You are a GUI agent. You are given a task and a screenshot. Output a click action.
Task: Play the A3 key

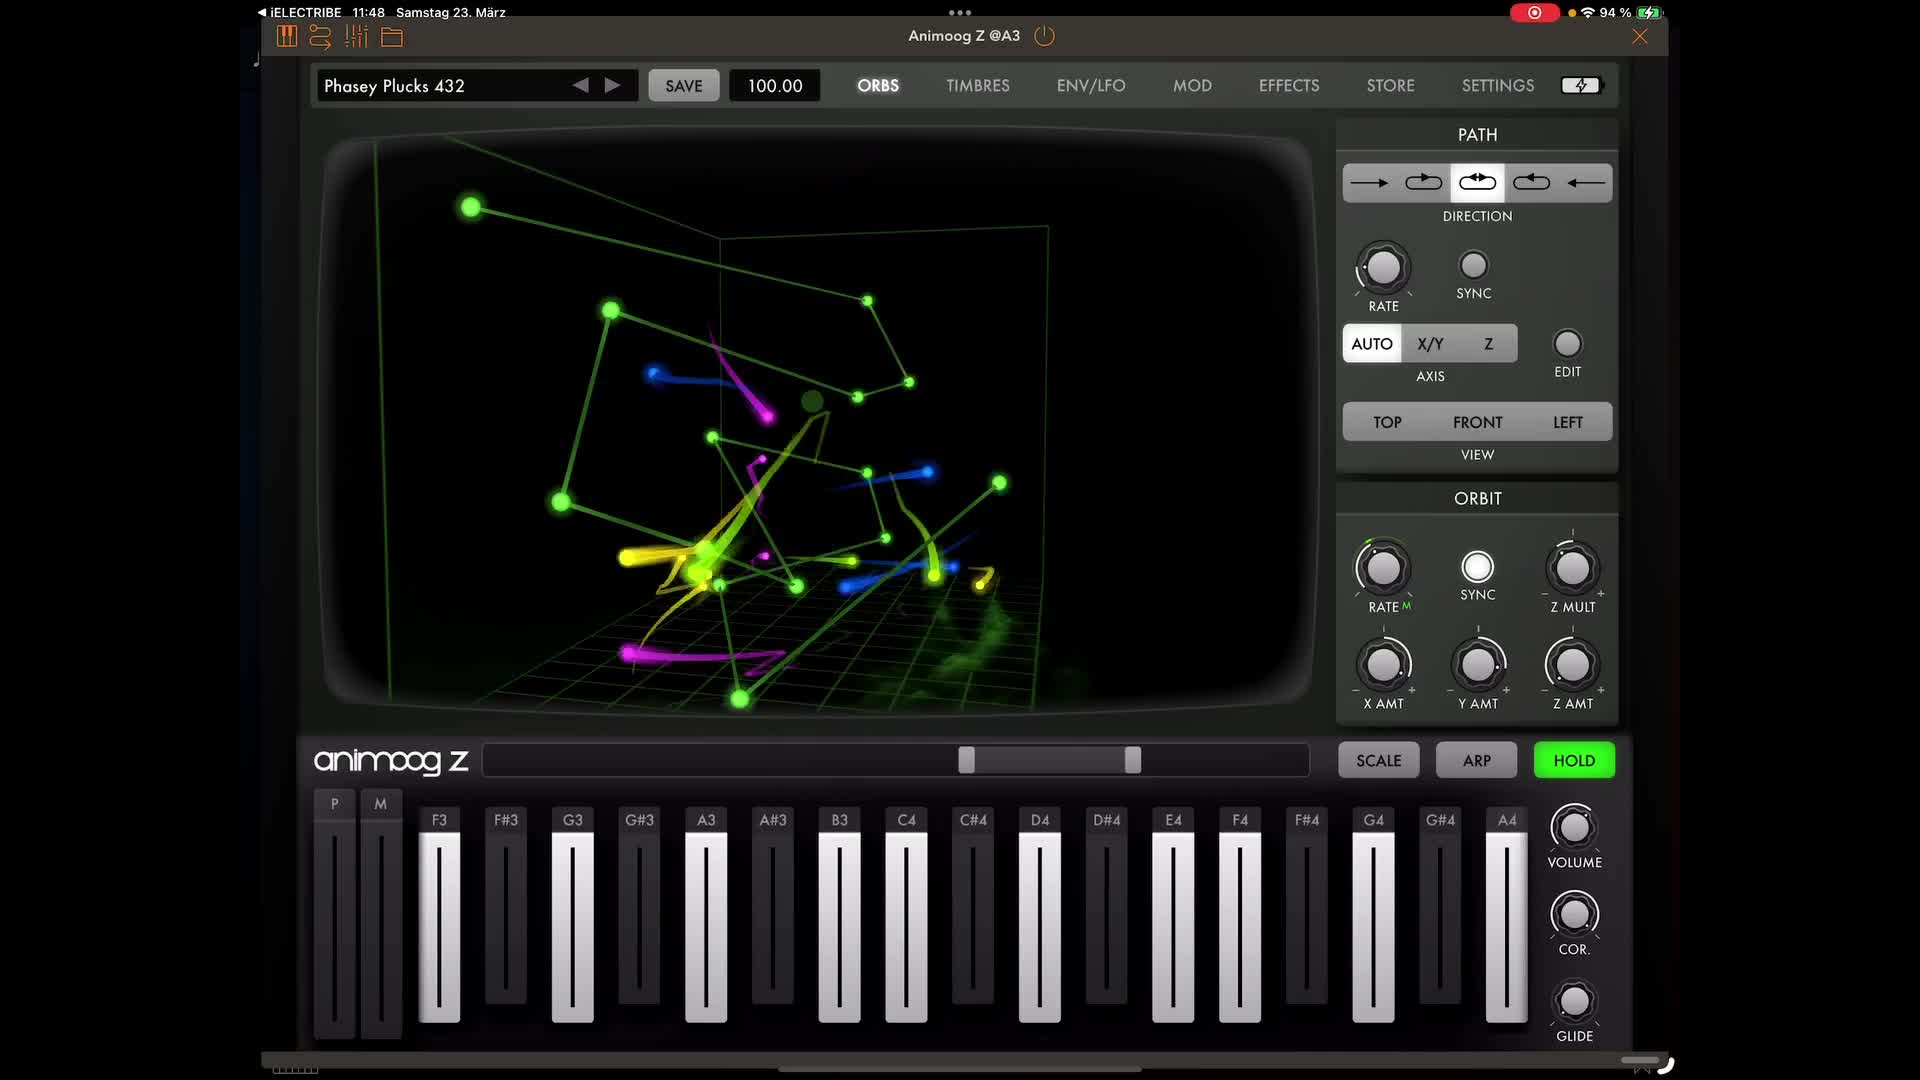706,915
